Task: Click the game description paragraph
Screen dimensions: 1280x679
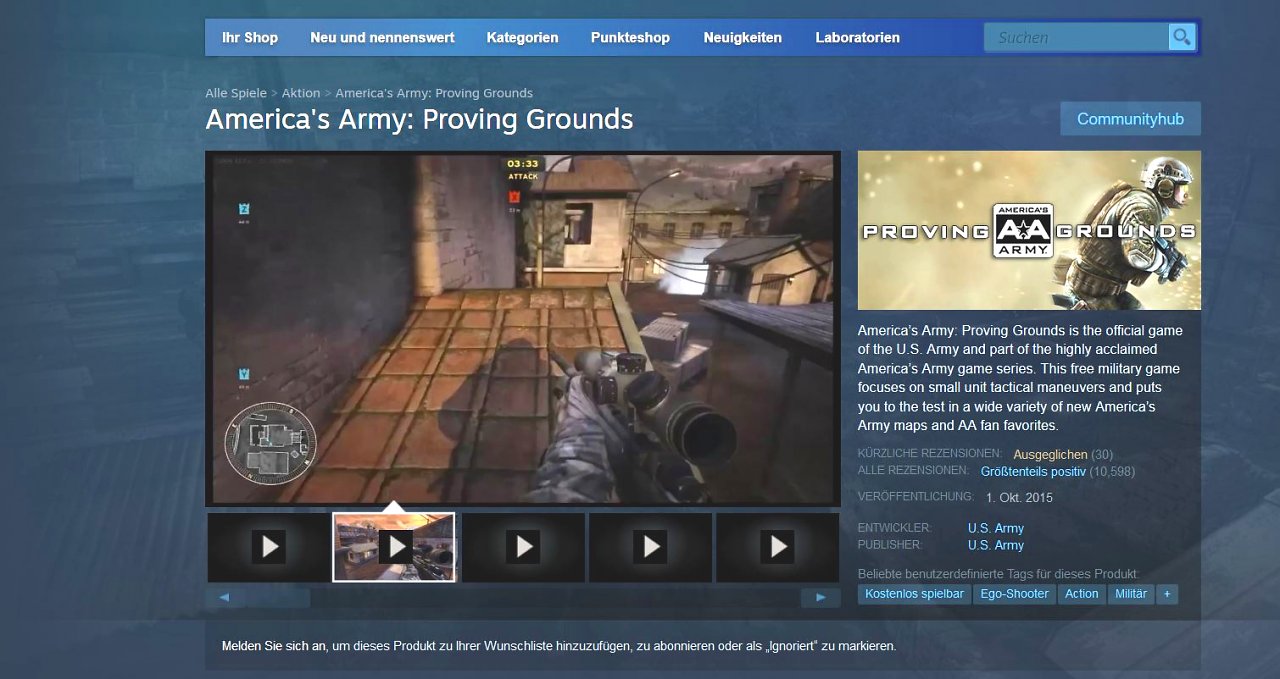Action: click(x=1021, y=378)
